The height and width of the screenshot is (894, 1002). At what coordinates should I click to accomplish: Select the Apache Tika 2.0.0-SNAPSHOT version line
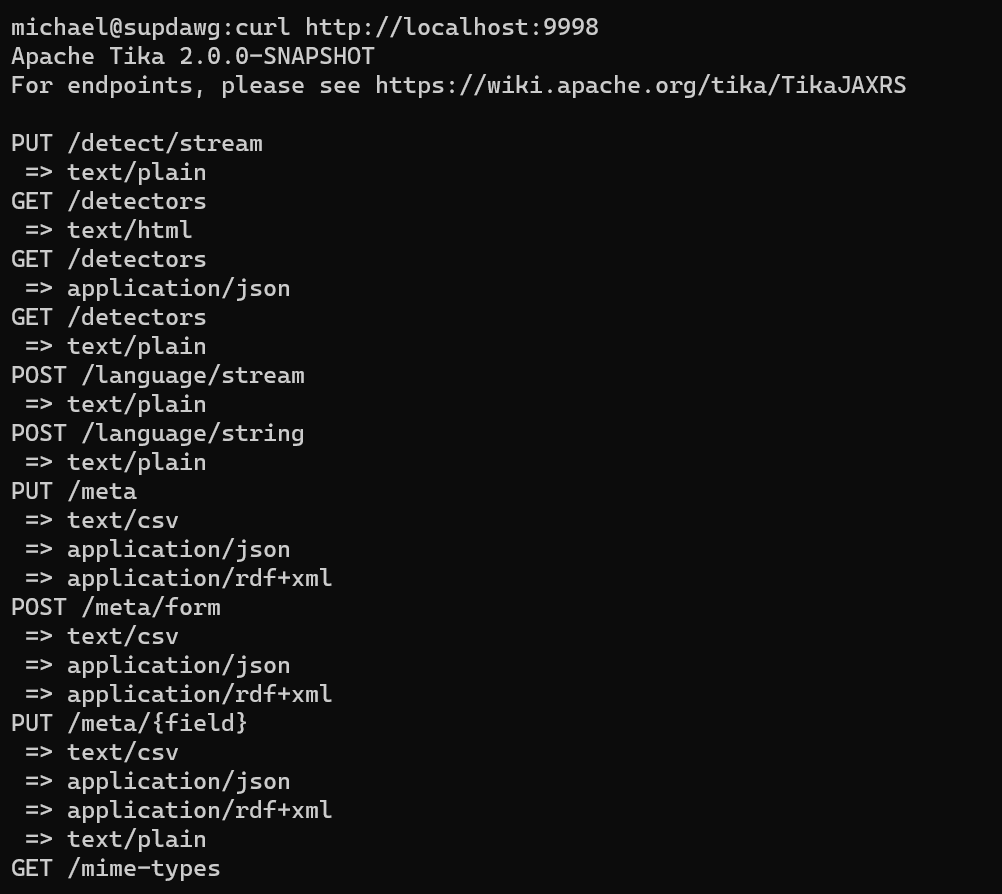tap(193, 56)
